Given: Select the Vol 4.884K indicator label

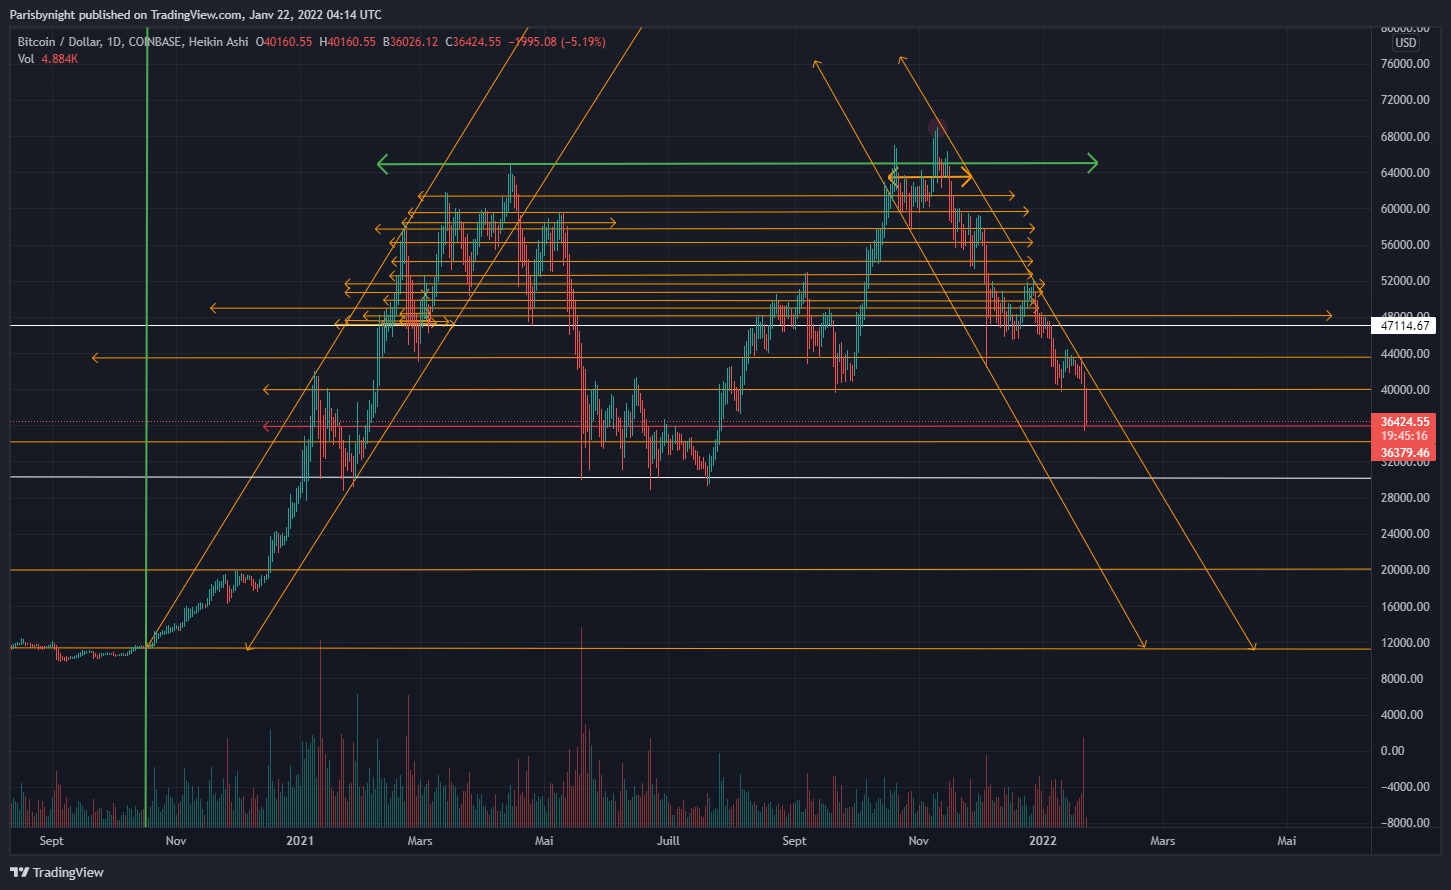Looking at the screenshot, I should point(48,59).
